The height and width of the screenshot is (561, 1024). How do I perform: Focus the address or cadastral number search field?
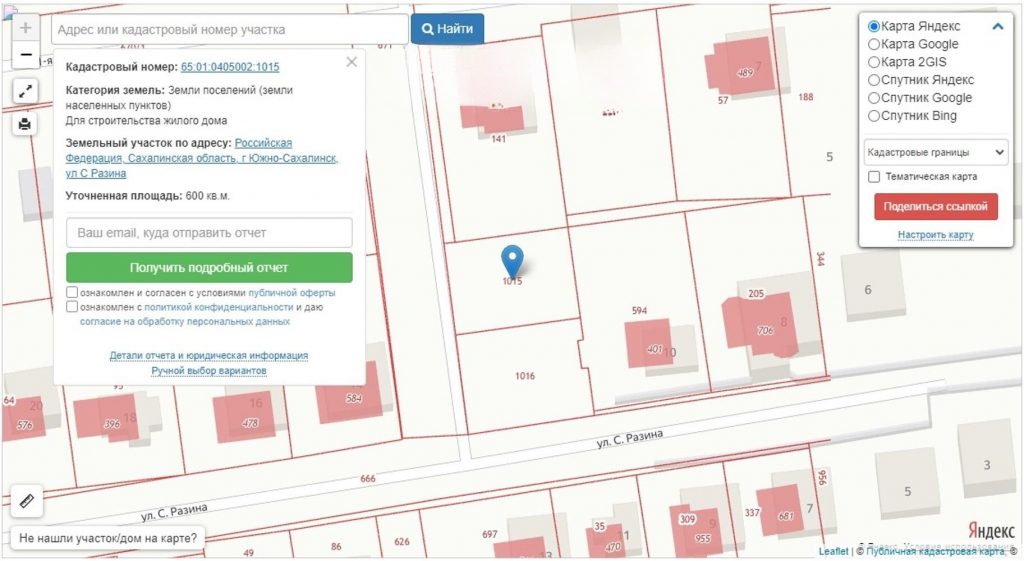tap(229, 29)
